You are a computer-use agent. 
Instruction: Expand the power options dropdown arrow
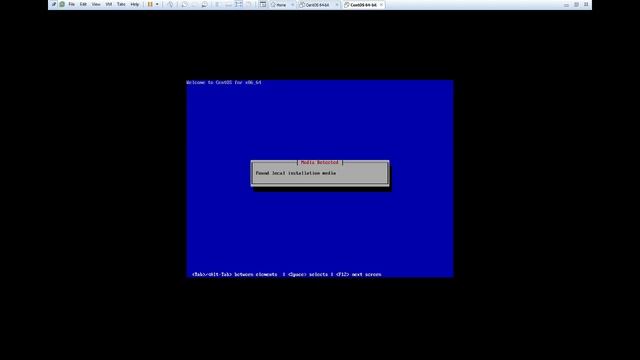tap(157, 4)
